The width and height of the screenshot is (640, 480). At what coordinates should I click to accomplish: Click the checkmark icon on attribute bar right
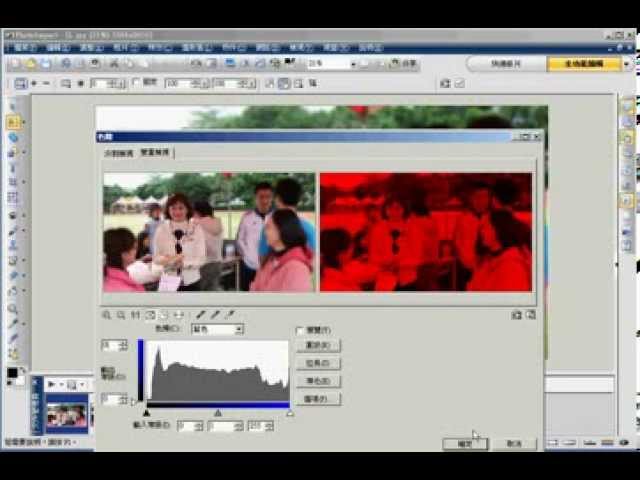coord(460,84)
